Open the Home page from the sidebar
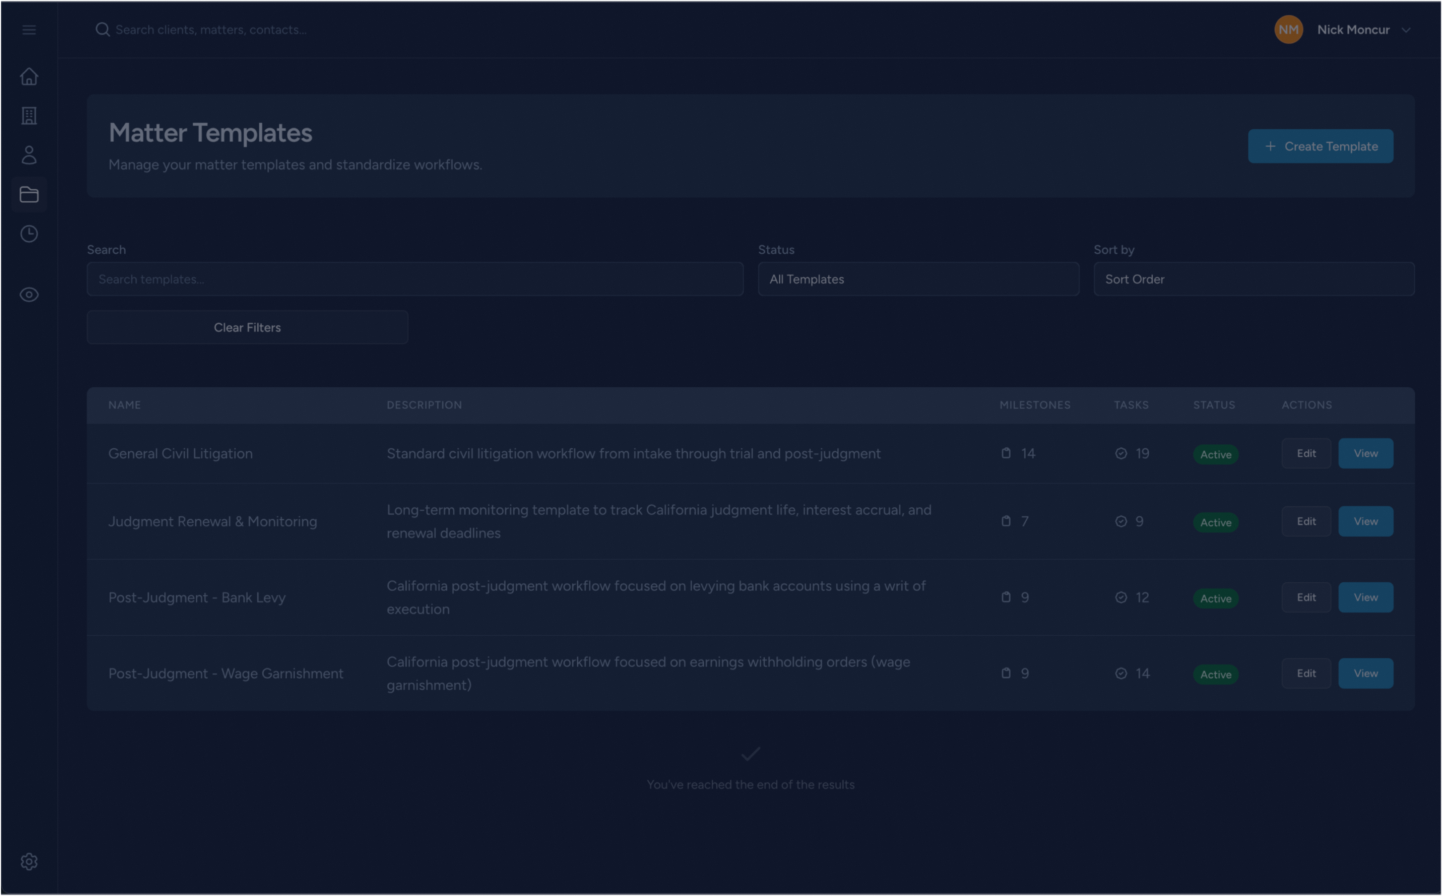Viewport: 1442px width, 896px height. tap(28, 76)
